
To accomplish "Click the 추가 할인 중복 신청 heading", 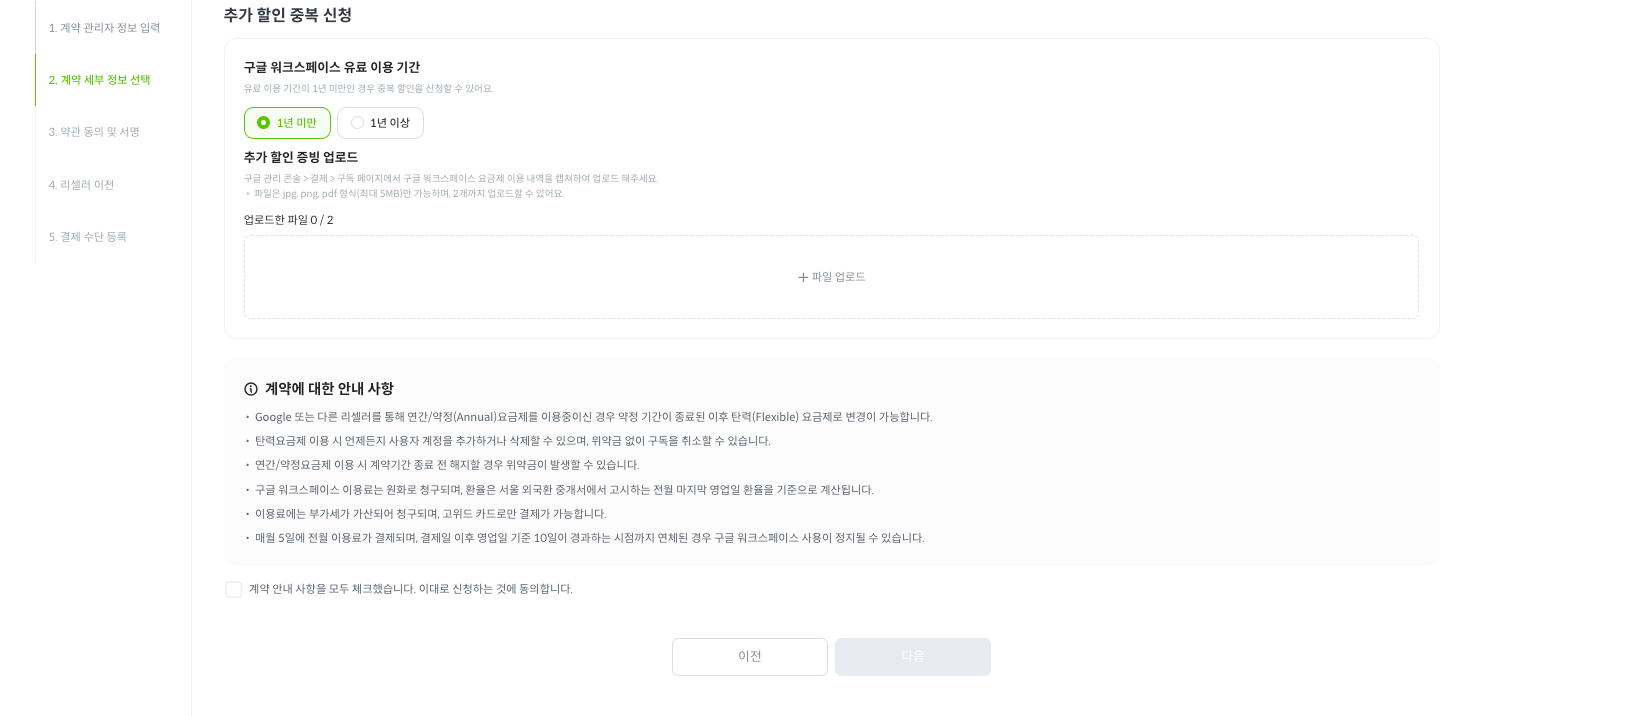I will coord(288,15).
